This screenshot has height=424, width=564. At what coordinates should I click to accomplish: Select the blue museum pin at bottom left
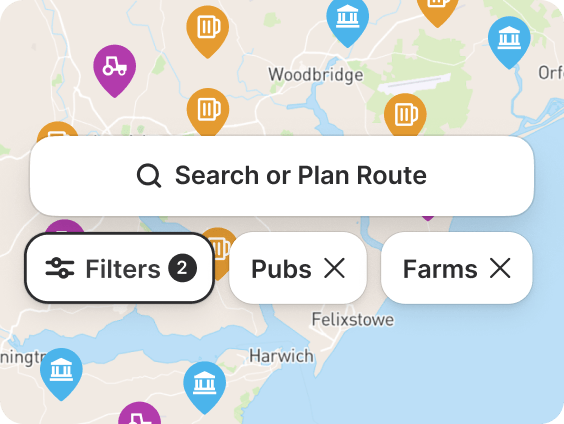(x=61, y=371)
